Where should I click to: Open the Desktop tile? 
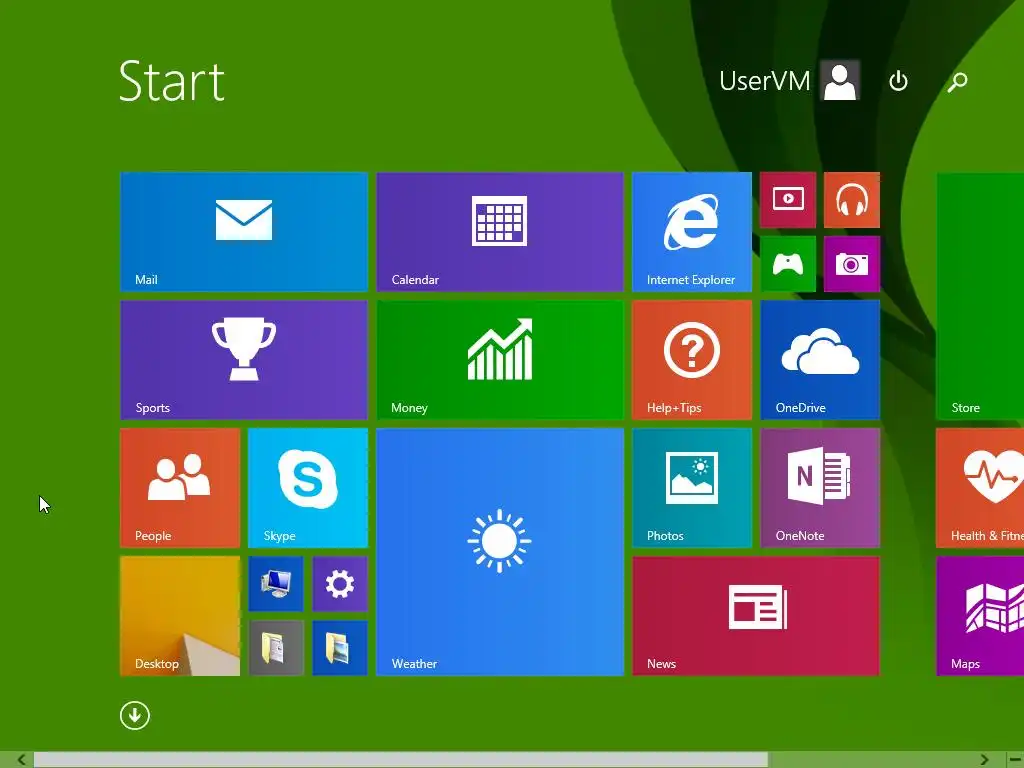pyautogui.click(x=180, y=615)
